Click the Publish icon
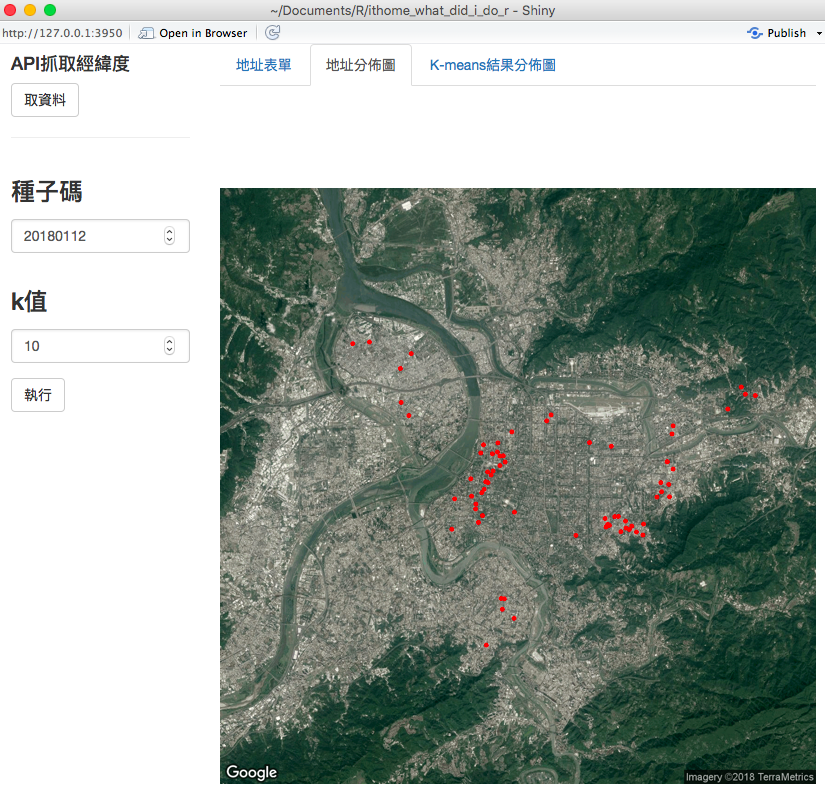 (x=754, y=33)
